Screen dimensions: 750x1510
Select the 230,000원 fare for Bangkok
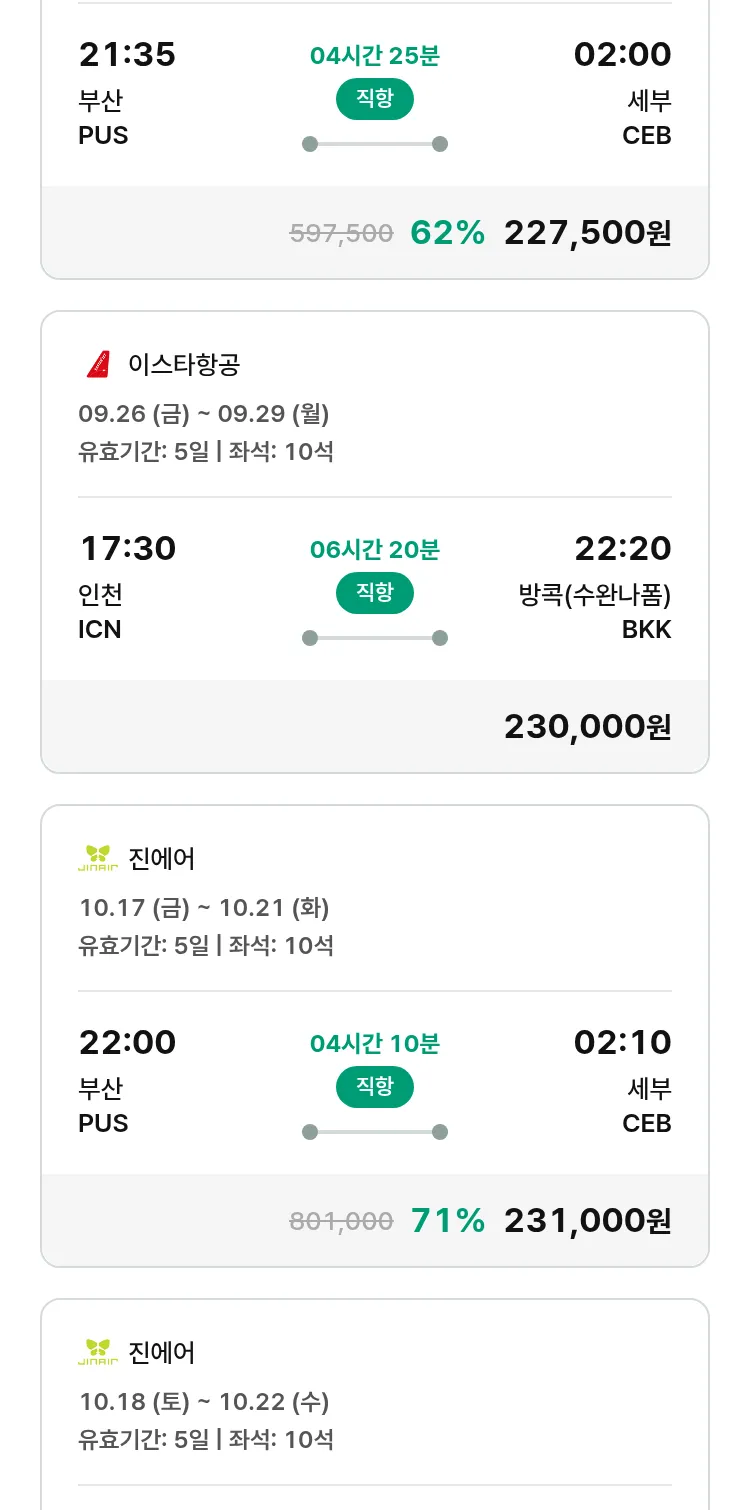click(x=587, y=727)
